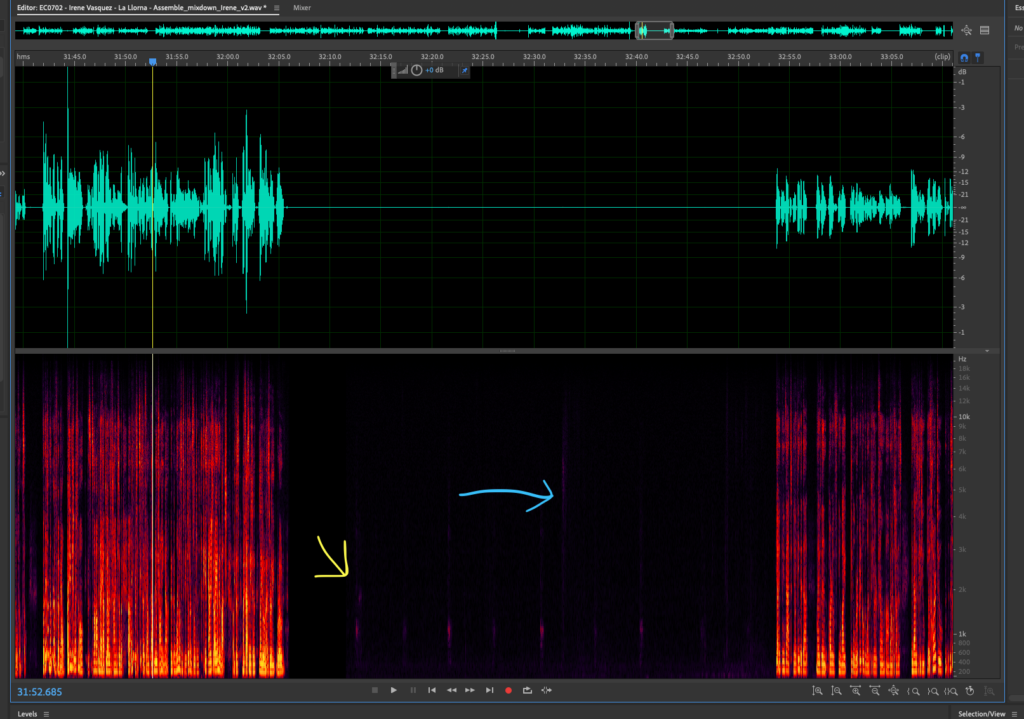Click Zoom In at In Point icon

913,691
